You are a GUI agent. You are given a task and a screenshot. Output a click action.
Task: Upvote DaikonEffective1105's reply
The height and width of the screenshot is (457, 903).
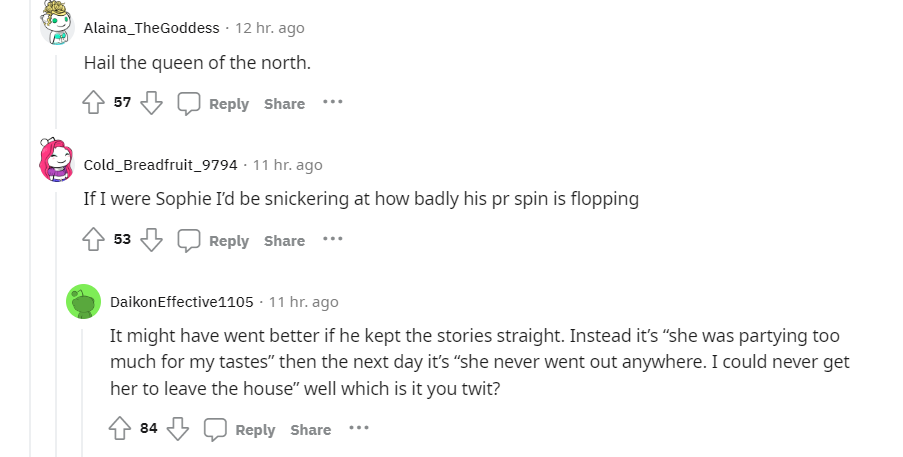click(120, 429)
